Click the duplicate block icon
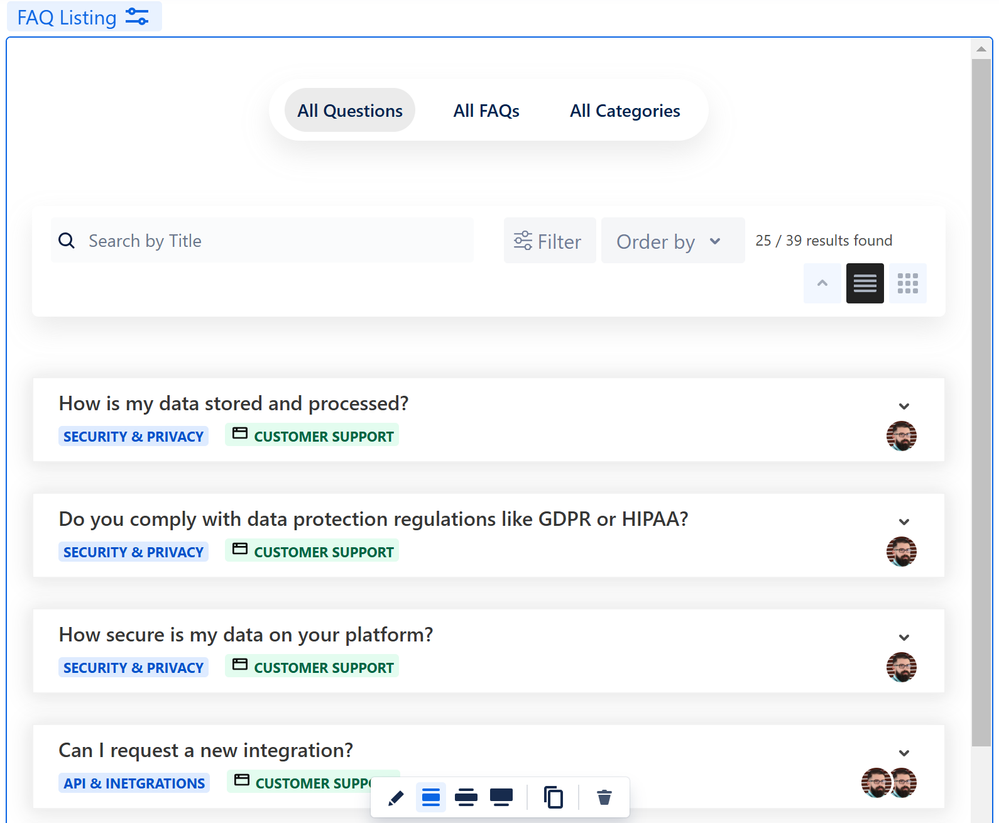The width and height of the screenshot is (999, 823). tap(553, 798)
